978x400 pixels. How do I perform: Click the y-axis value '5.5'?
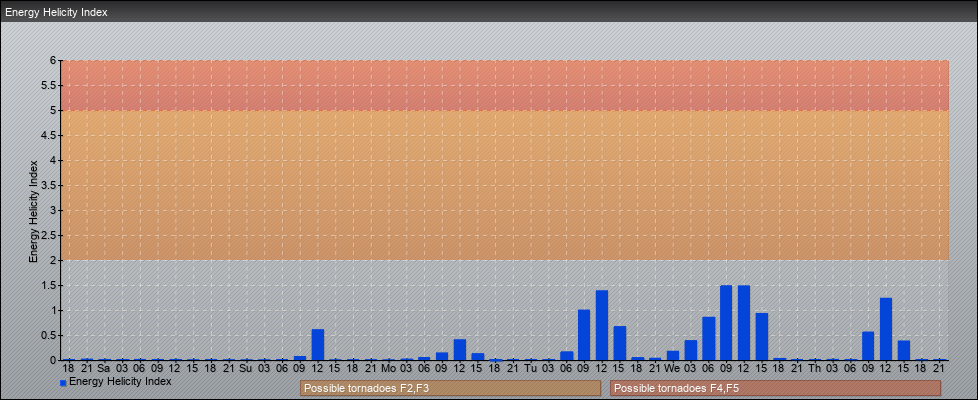pos(50,85)
